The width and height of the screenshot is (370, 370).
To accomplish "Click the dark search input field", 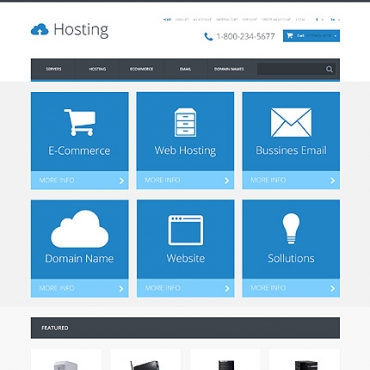I will click(291, 69).
